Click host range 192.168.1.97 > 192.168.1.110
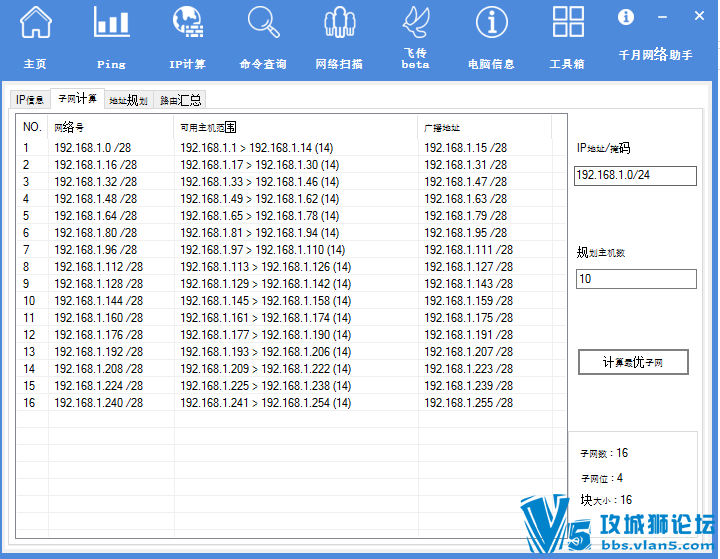 [263, 250]
